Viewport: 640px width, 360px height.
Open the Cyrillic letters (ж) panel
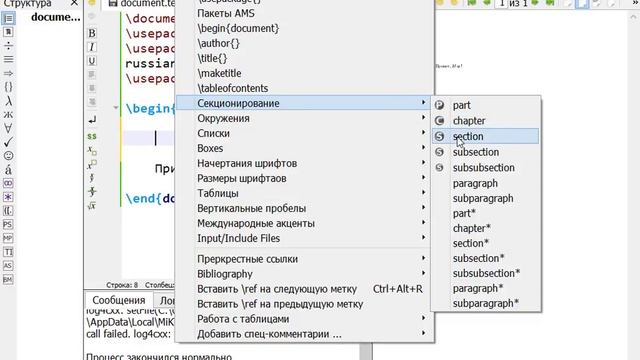point(8,115)
